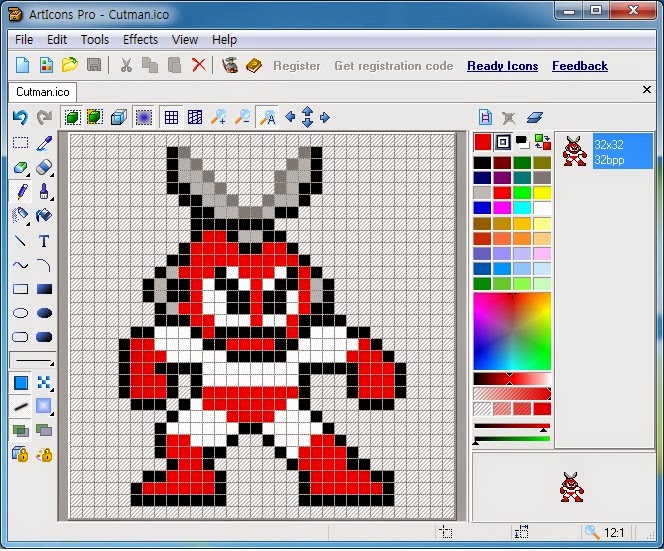Viewport: 664px width, 551px height.
Task: Select the flood fill bucket tool
Action: tap(44, 216)
